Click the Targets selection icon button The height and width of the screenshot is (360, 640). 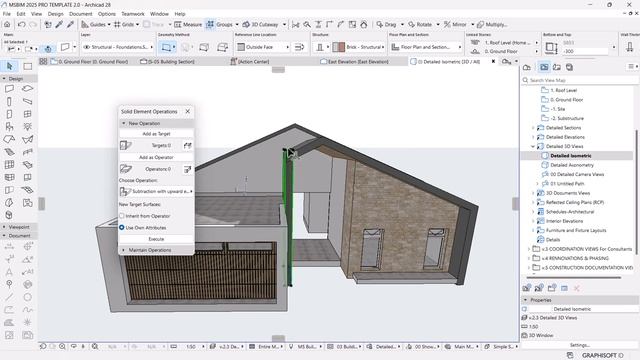(187, 145)
